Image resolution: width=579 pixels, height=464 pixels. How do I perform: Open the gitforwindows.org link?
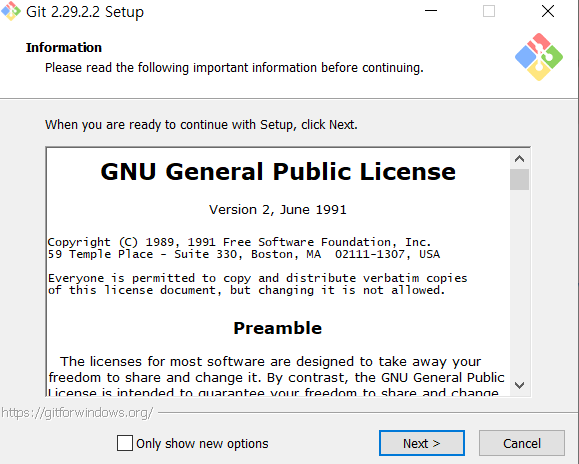point(77,413)
